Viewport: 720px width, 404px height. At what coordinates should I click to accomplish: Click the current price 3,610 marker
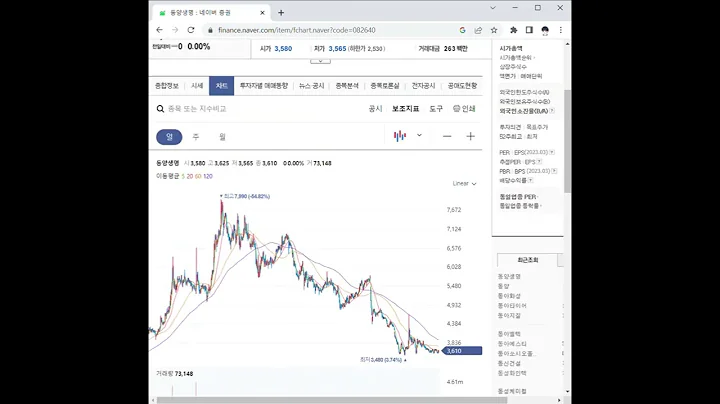click(x=462, y=351)
